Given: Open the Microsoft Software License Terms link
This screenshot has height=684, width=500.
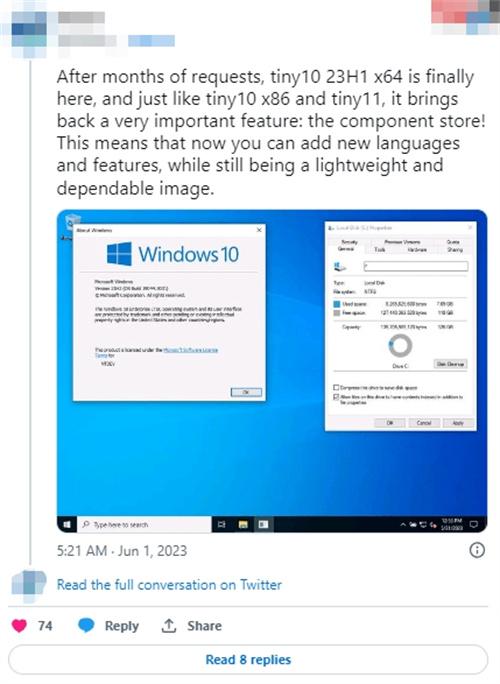Looking at the screenshot, I should click(190, 350).
